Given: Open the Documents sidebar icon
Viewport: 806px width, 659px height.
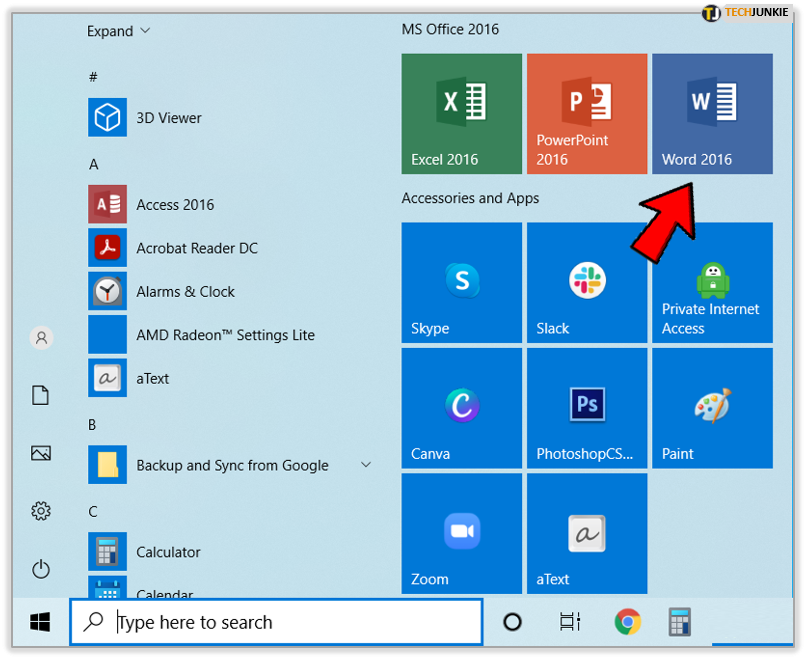Looking at the screenshot, I should pos(41,395).
